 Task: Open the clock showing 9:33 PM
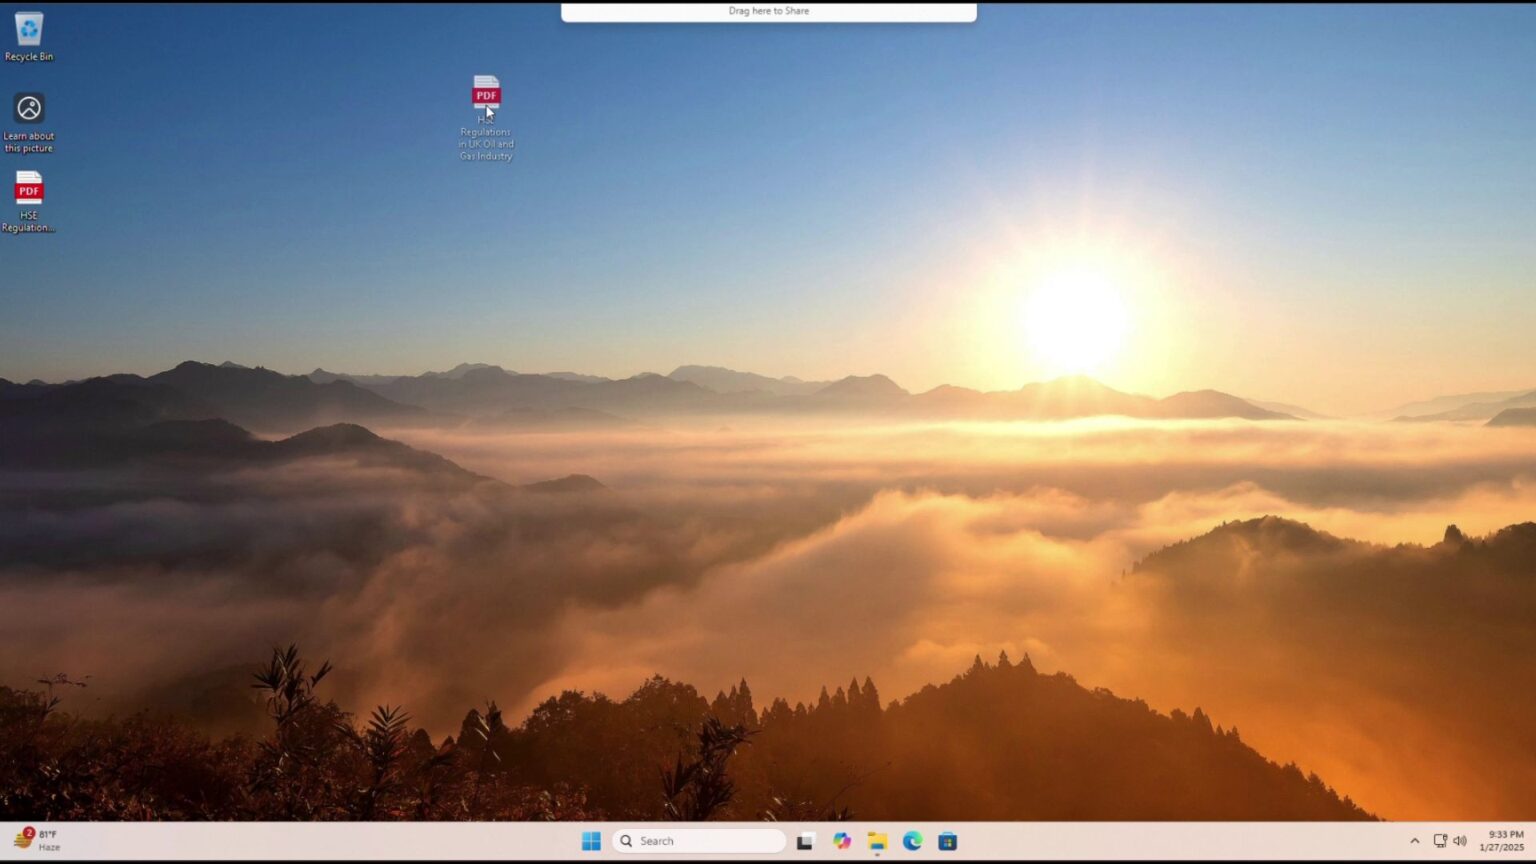tap(1505, 834)
